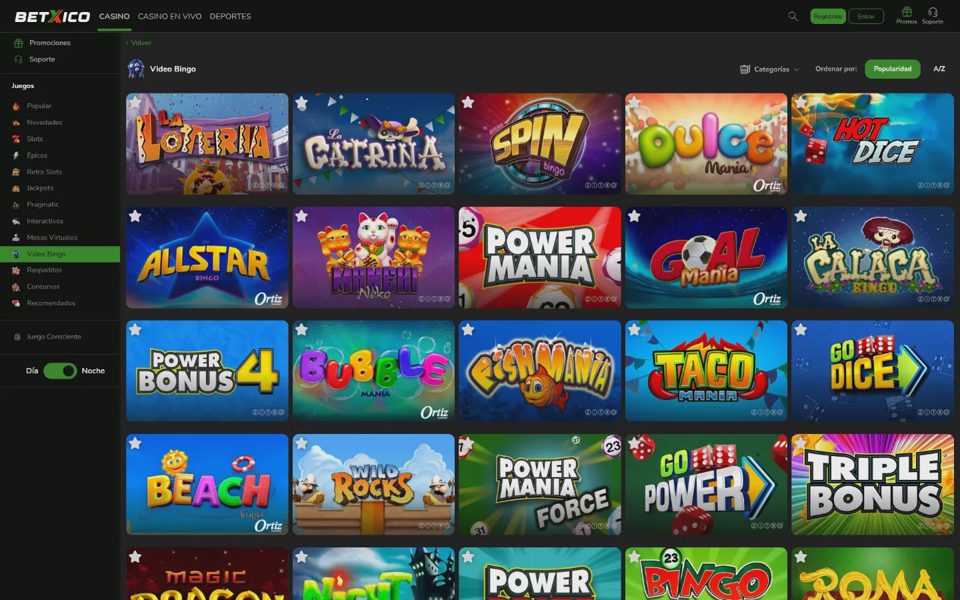Screen dimensions: 960x600
Task: Click the Entrar login button
Action: [x=866, y=17]
